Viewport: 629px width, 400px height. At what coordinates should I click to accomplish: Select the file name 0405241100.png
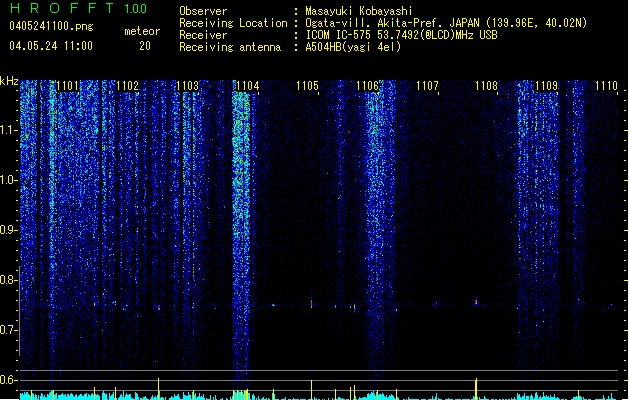pyautogui.click(x=51, y=26)
